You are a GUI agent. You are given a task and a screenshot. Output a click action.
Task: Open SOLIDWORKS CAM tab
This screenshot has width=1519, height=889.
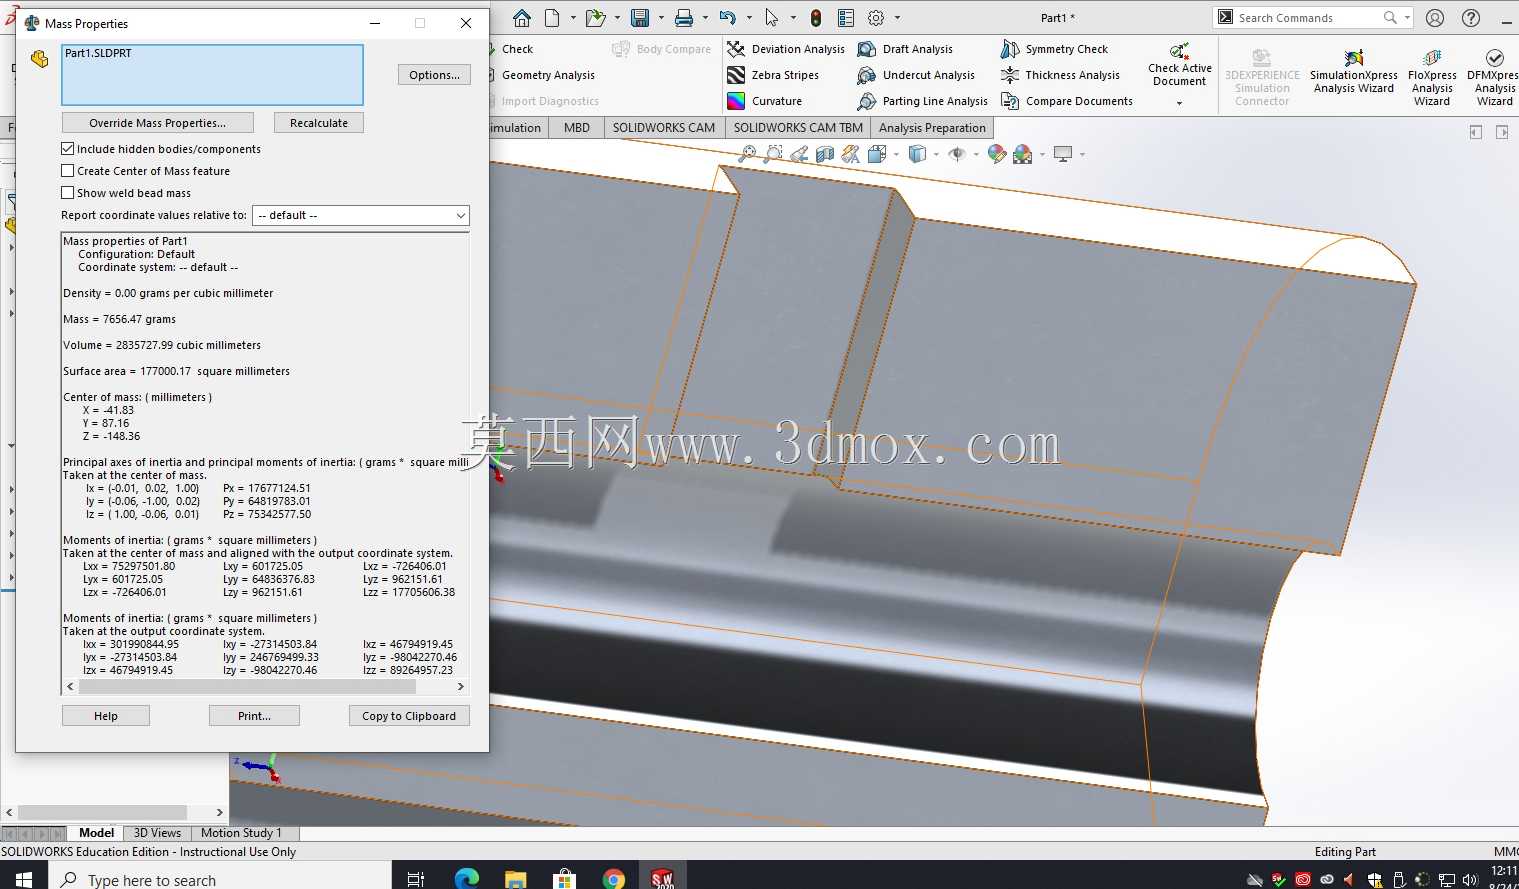click(664, 128)
